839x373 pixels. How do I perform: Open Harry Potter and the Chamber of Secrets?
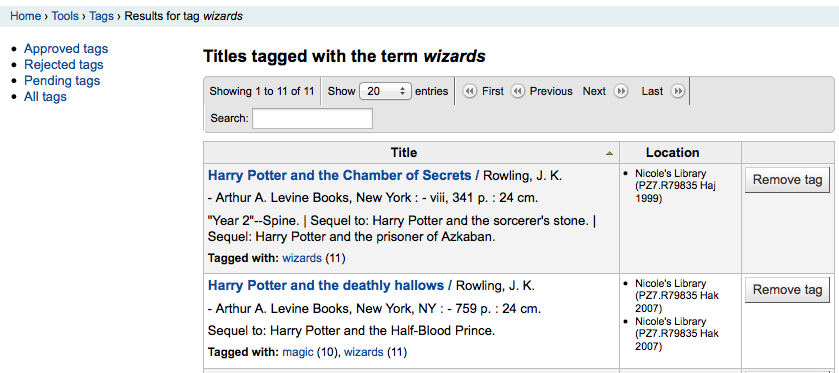(340, 176)
